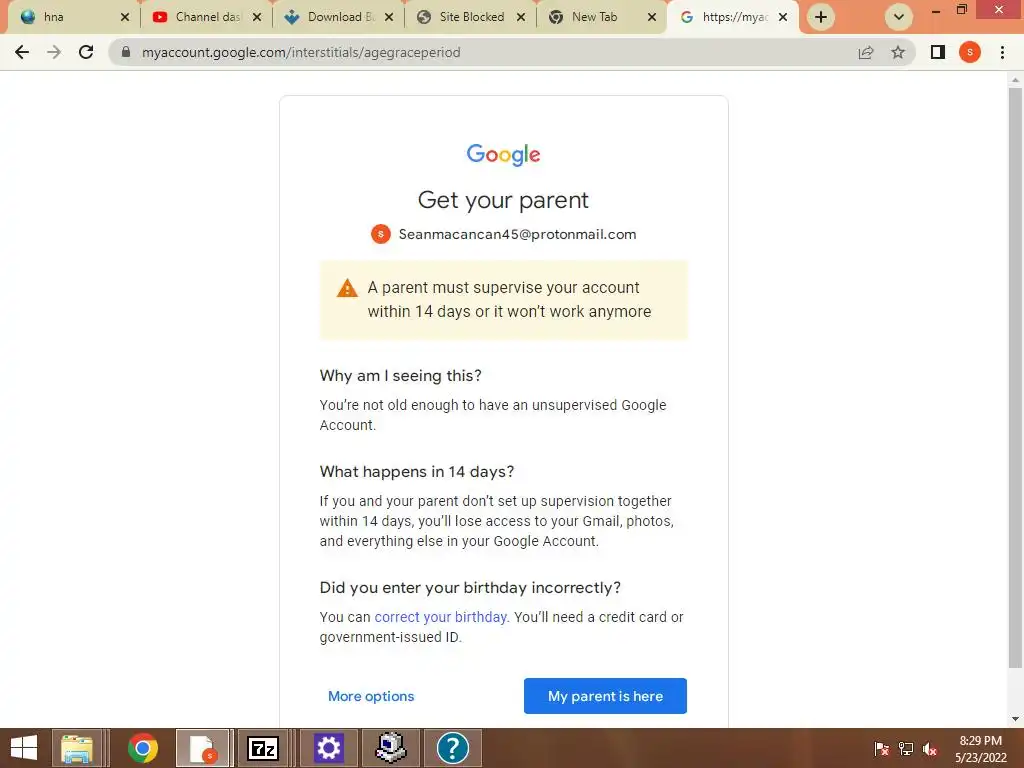Open the Chrome three-dot menu

pyautogui.click(x=1002, y=52)
